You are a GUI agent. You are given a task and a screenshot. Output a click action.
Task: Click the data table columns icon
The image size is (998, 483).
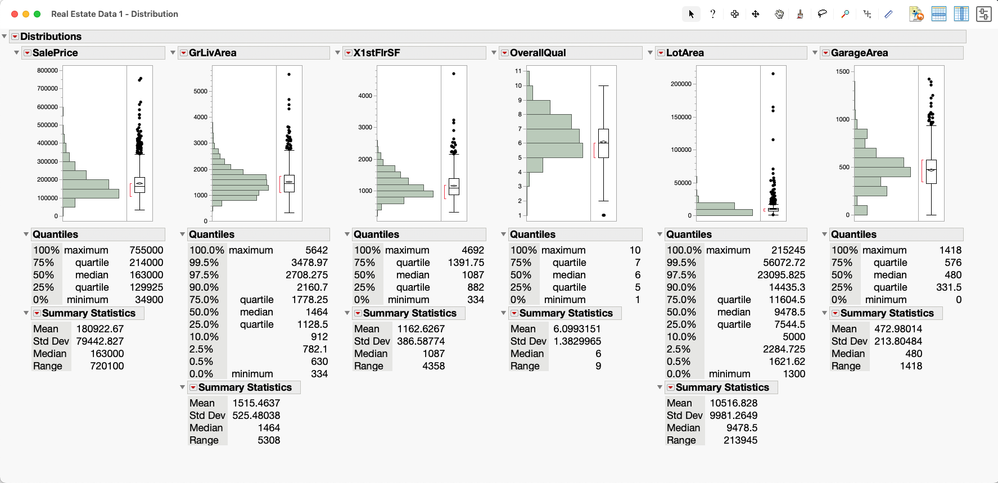[x=961, y=14]
